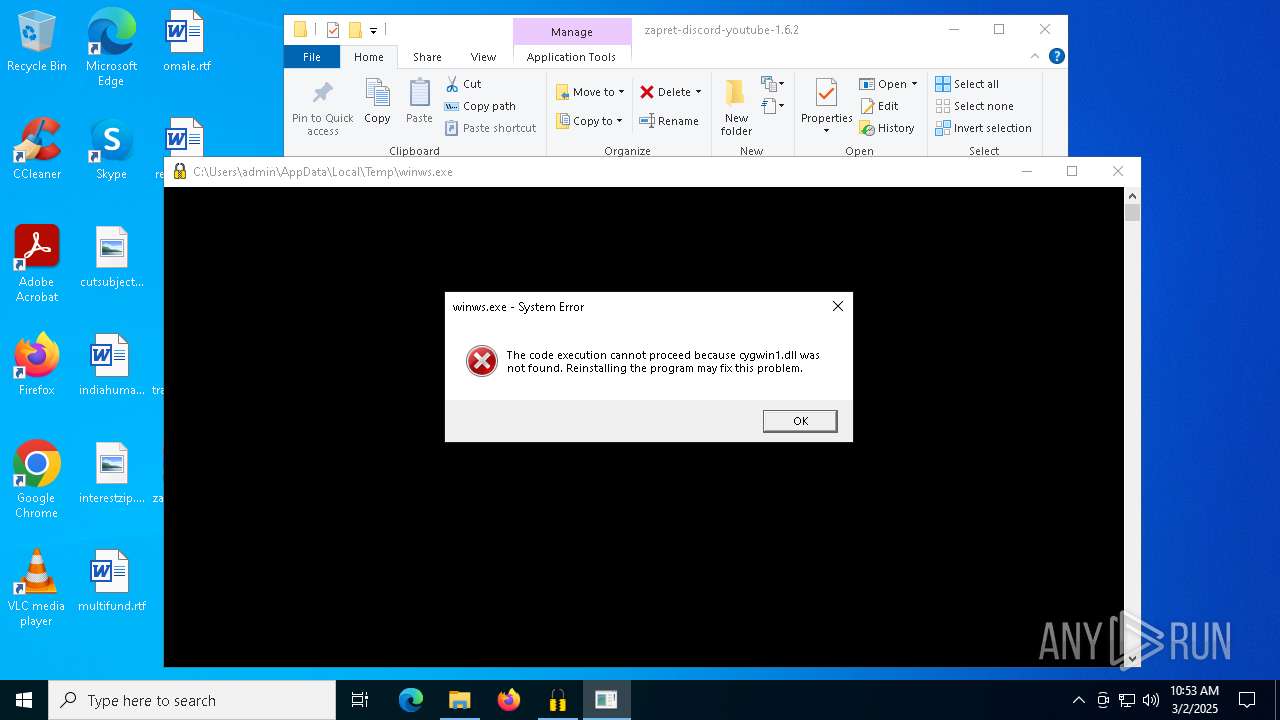This screenshot has height=720, width=1280.
Task: Open Task View on taskbar
Action: pos(360,700)
